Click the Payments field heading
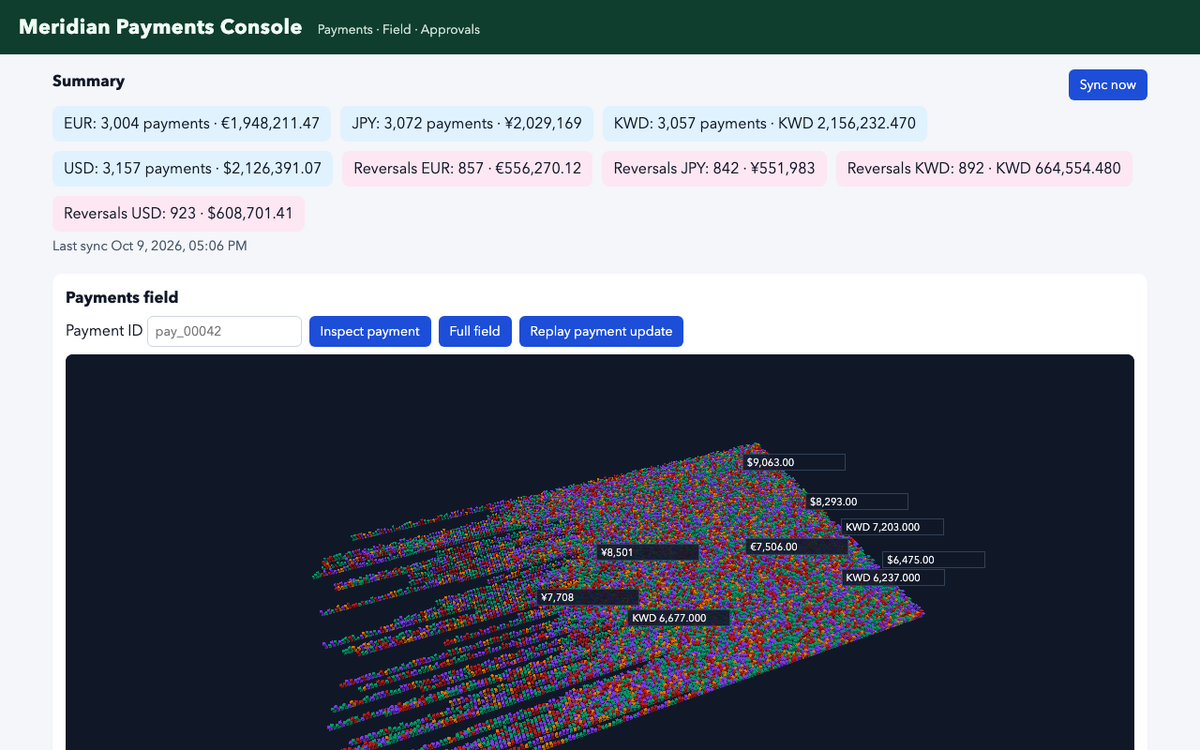The height and width of the screenshot is (750, 1200). tap(122, 297)
